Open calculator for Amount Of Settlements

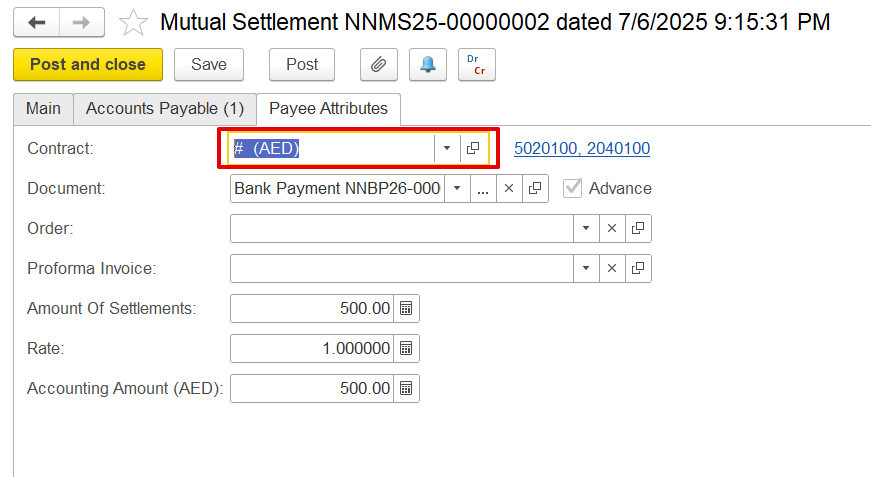406,308
